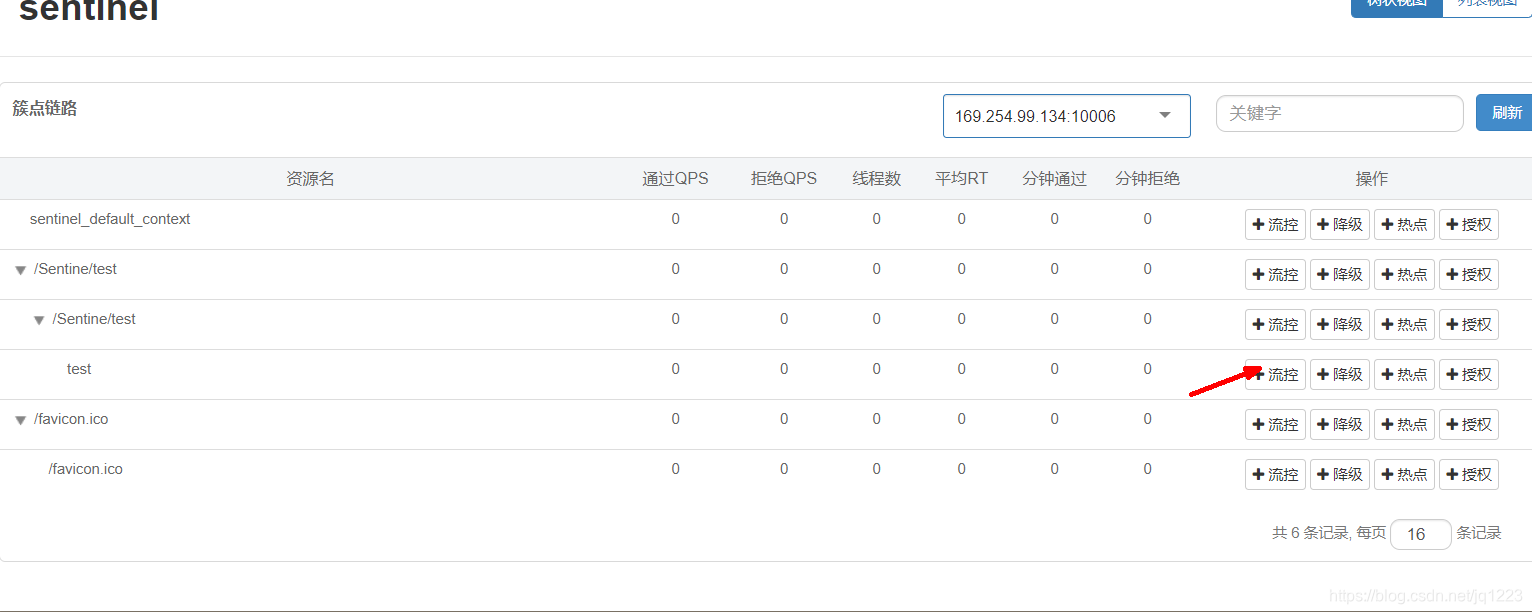Click 授权 in the top-level /Sentine/test row
The image size is (1532, 614).
(1469, 275)
